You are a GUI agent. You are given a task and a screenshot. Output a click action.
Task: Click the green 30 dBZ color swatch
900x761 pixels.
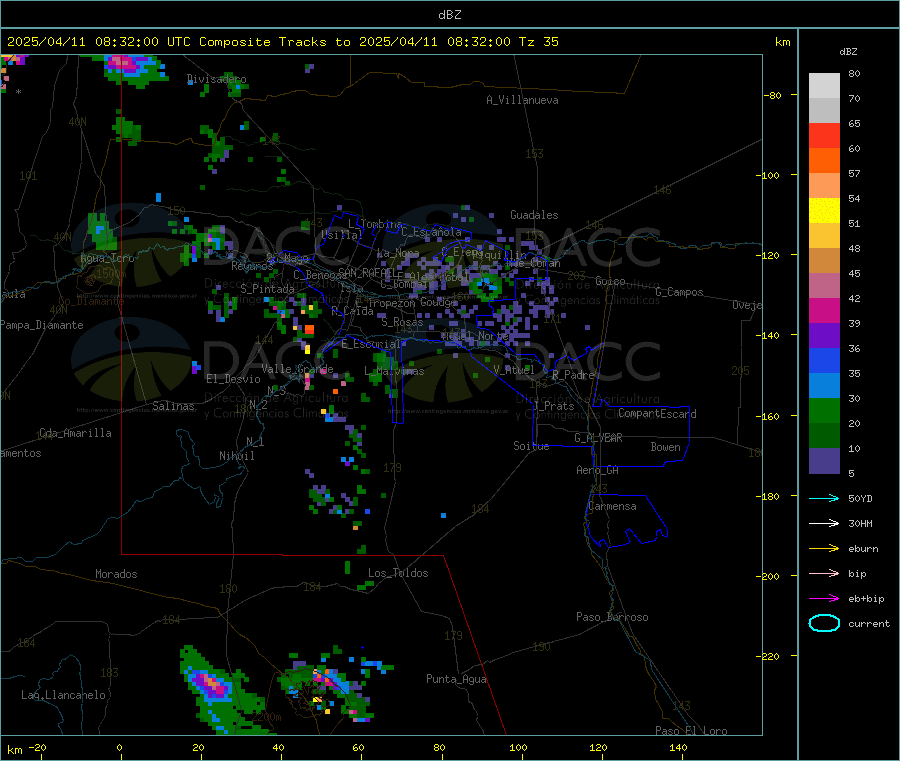(824, 410)
